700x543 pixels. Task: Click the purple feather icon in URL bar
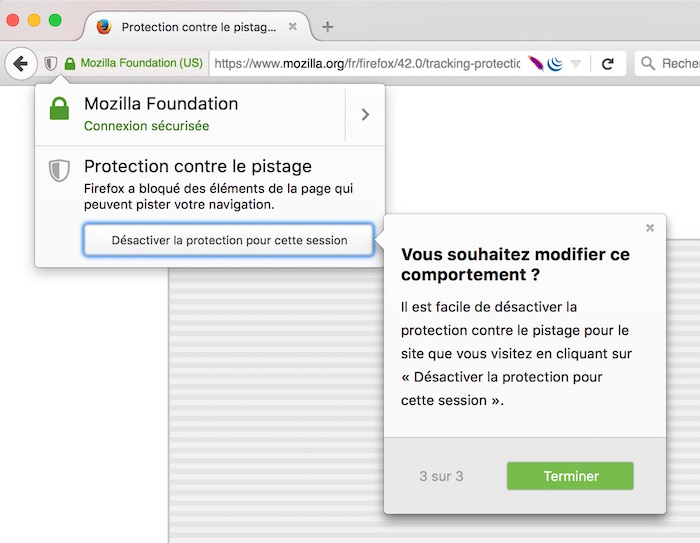(536, 64)
